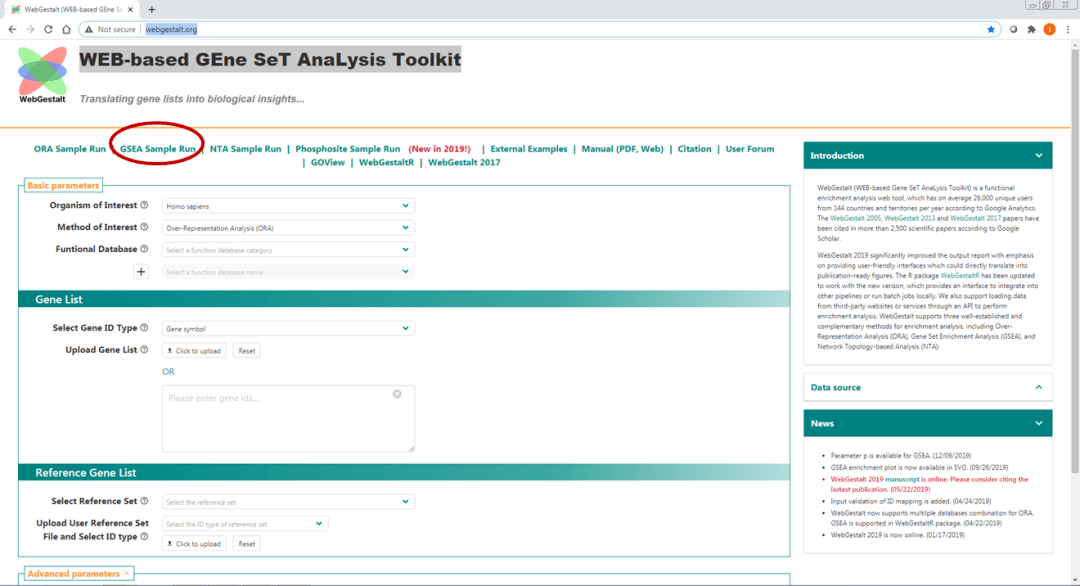1080x586 pixels.
Task: Clear gene ids textbox with the X icon
Action: tap(397, 394)
